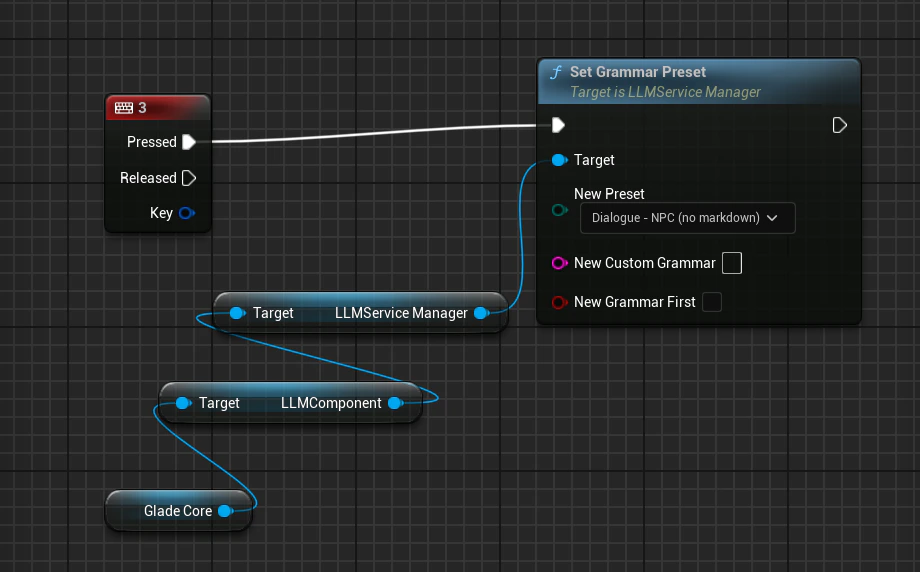Click the function icon on Set Grammar Preset header
The image size is (920, 572).
[x=555, y=72]
